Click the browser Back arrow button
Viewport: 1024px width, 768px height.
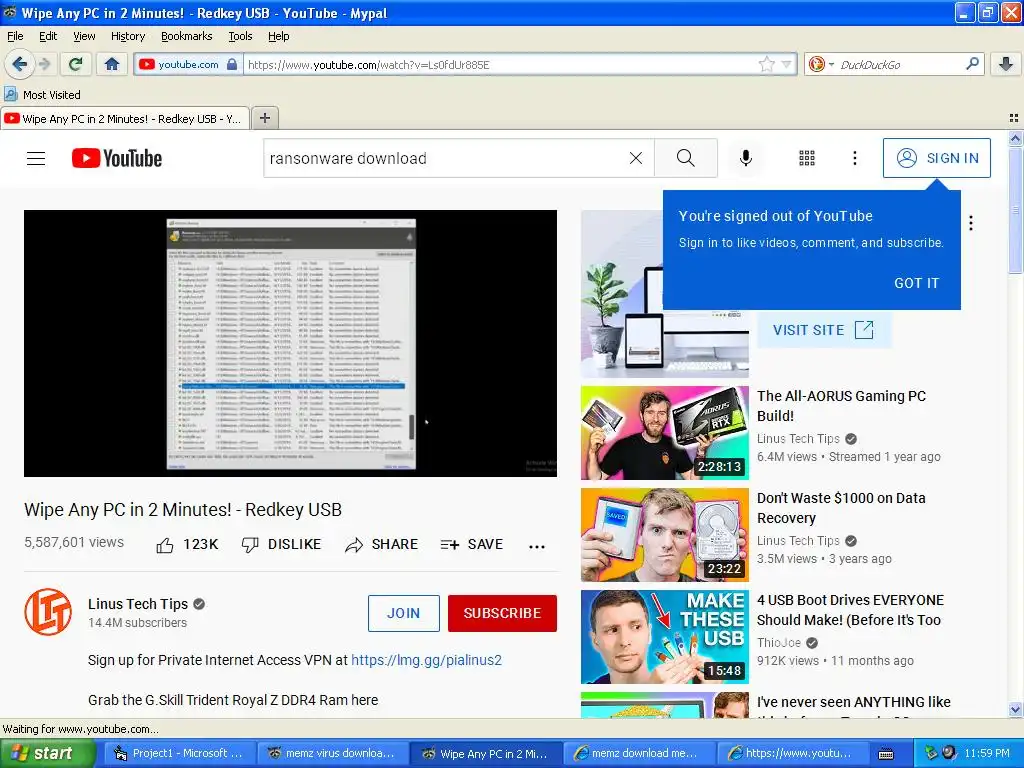(19, 64)
